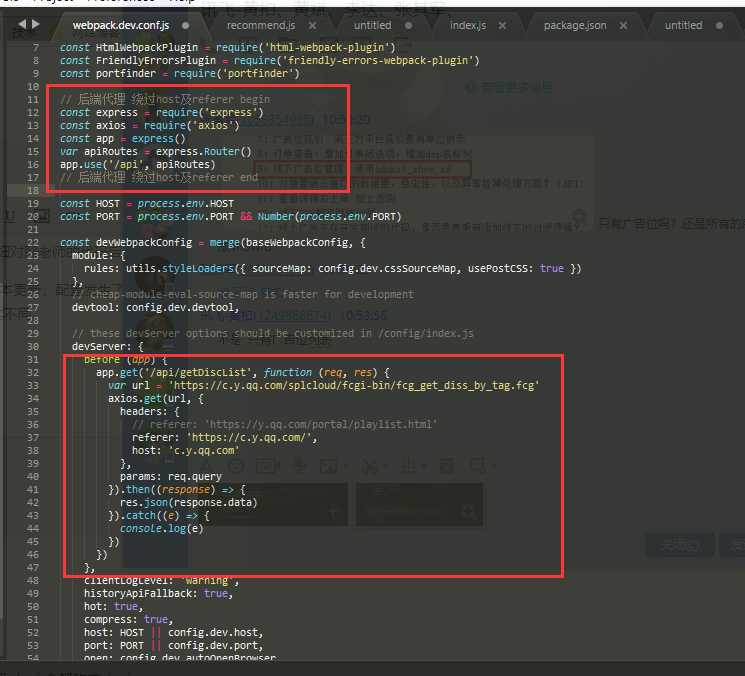The width and height of the screenshot is (745, 676).
Task: Select the untitled tab beside recommend.js
Action: point(372,25)
